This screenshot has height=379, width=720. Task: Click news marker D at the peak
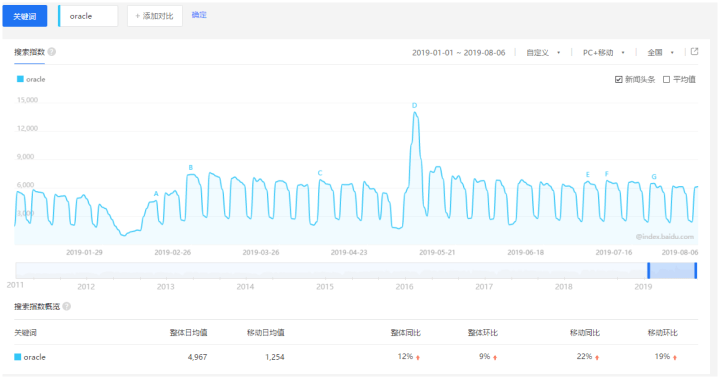(x=415, y=105)
